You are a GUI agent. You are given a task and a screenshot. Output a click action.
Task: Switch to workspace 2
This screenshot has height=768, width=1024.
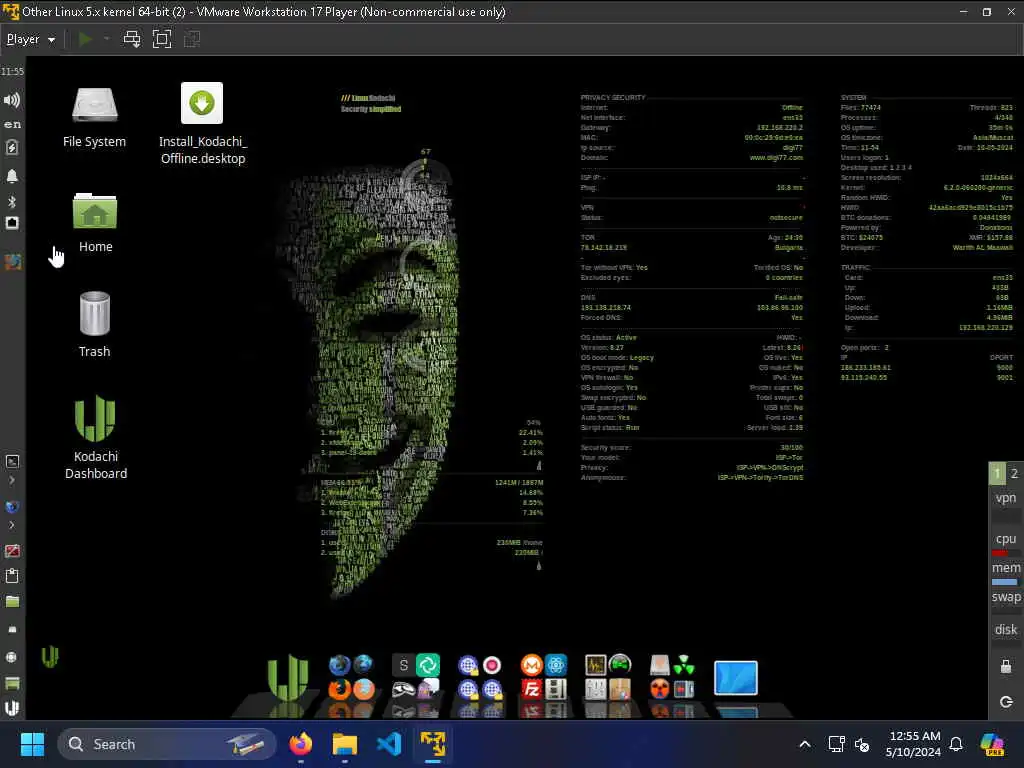1014,473
